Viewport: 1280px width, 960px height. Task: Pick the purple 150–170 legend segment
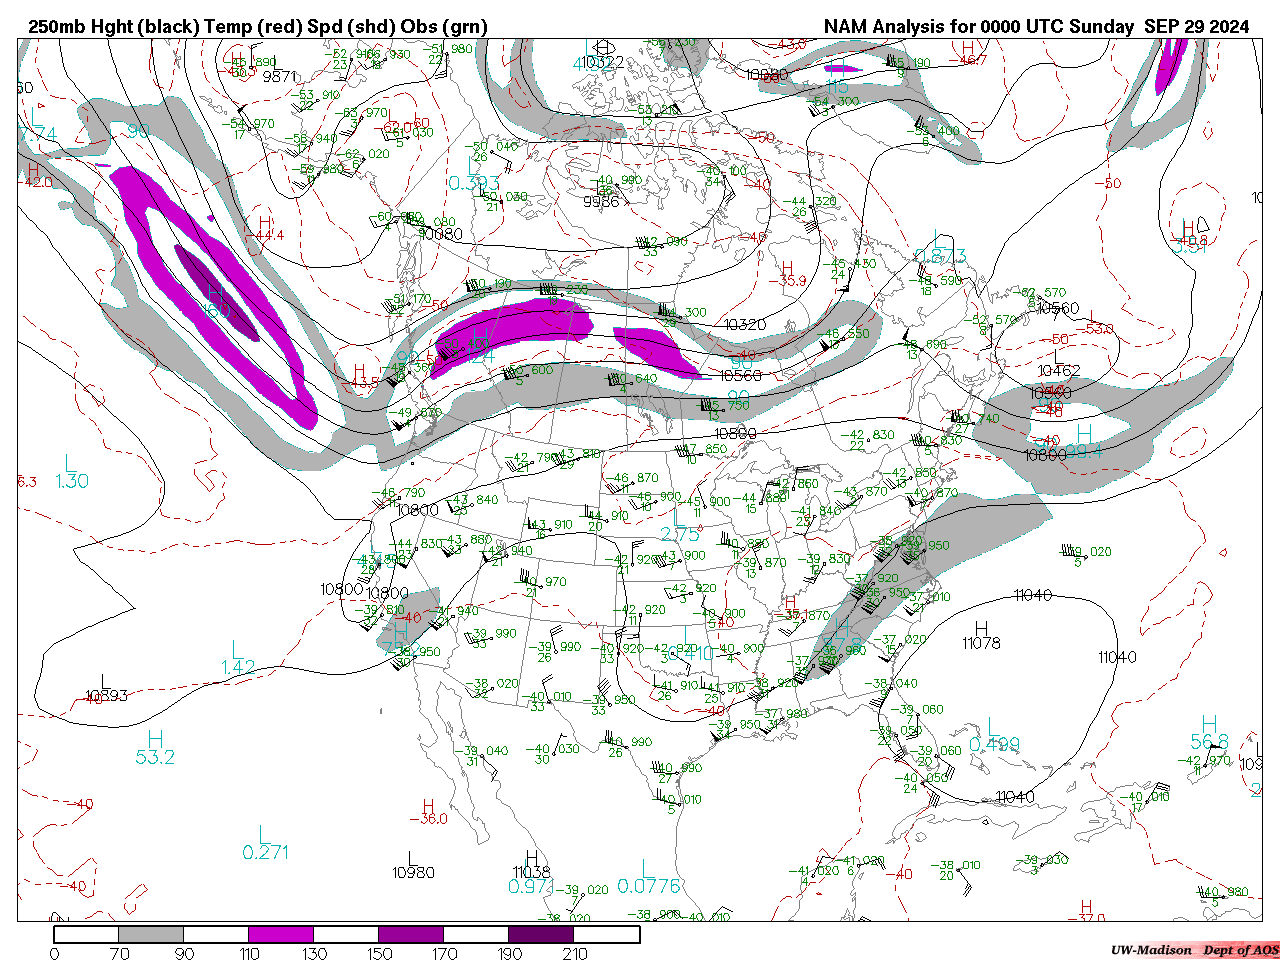click(411, 934)
